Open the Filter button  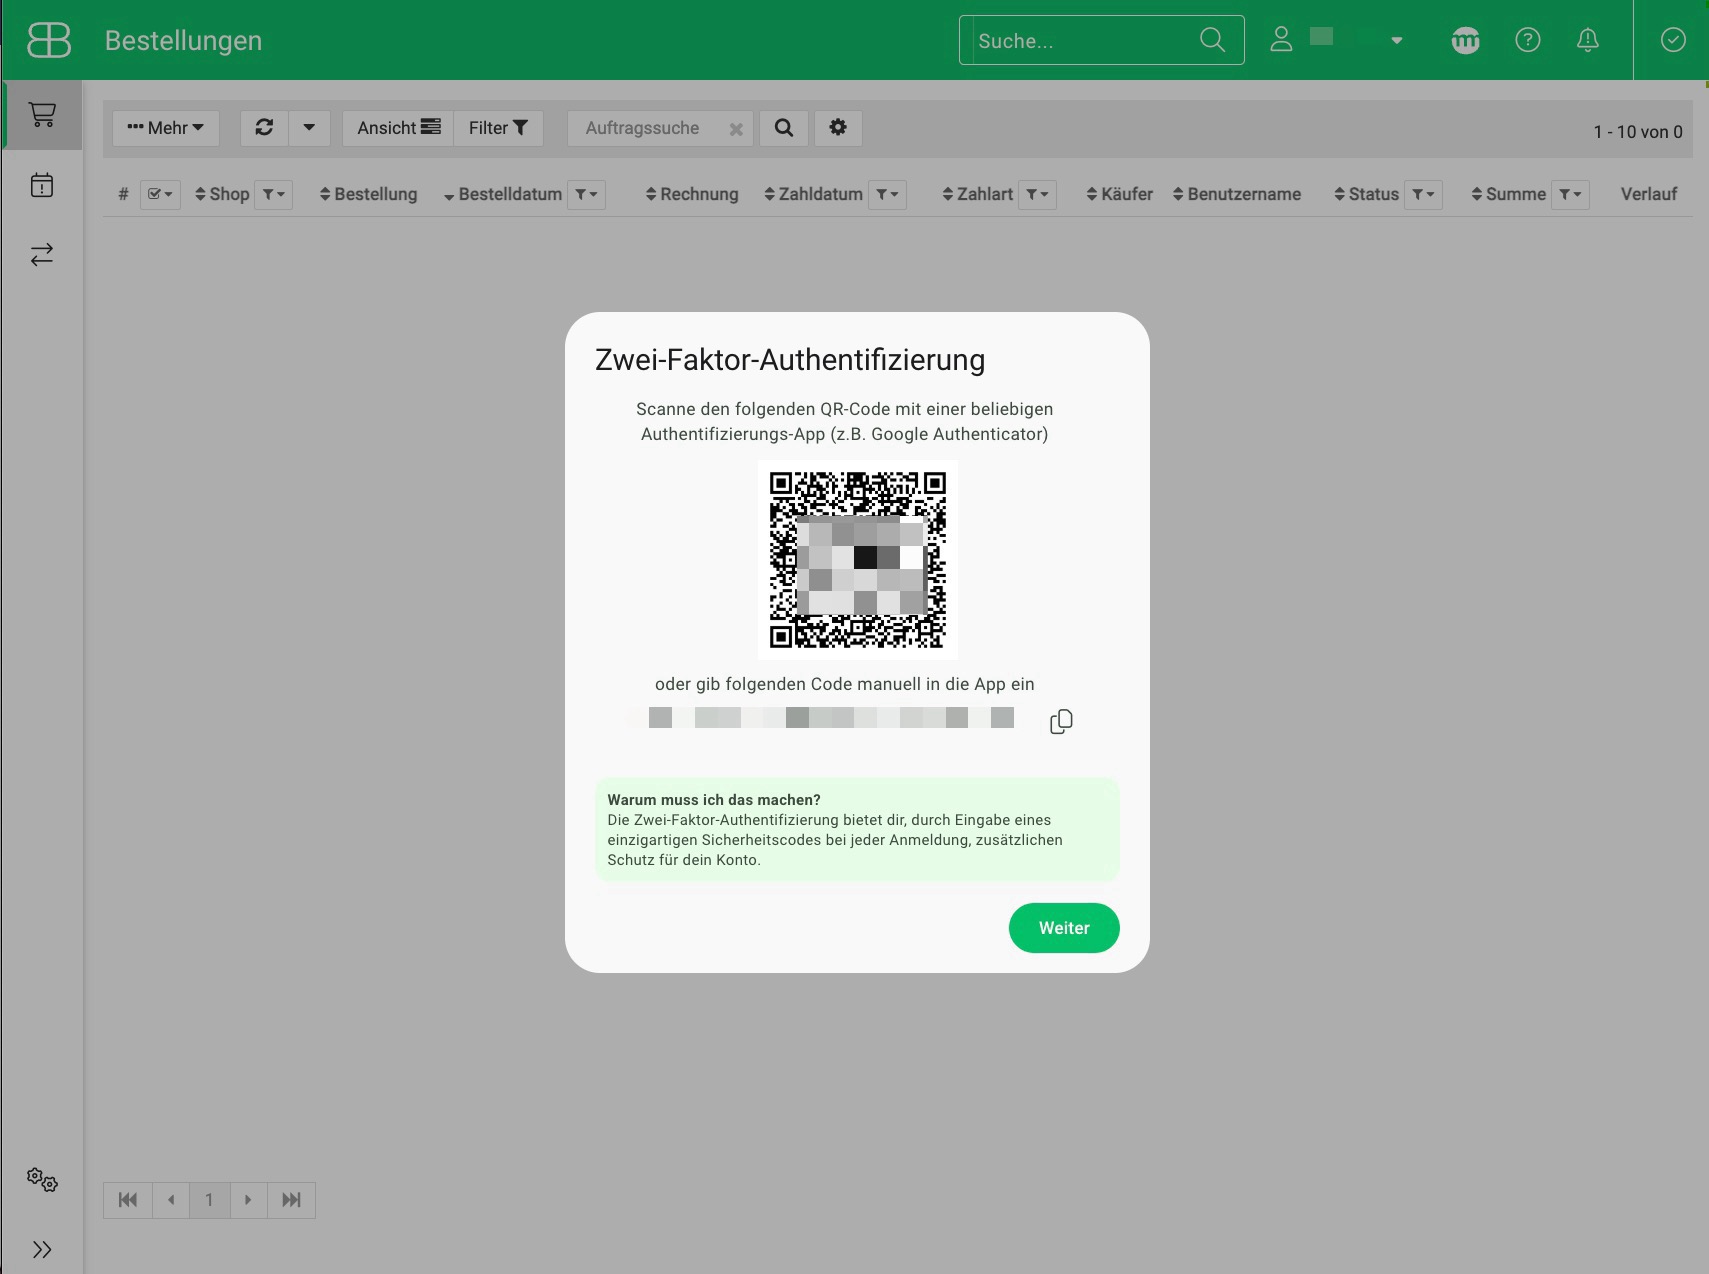tap(498, 128)
